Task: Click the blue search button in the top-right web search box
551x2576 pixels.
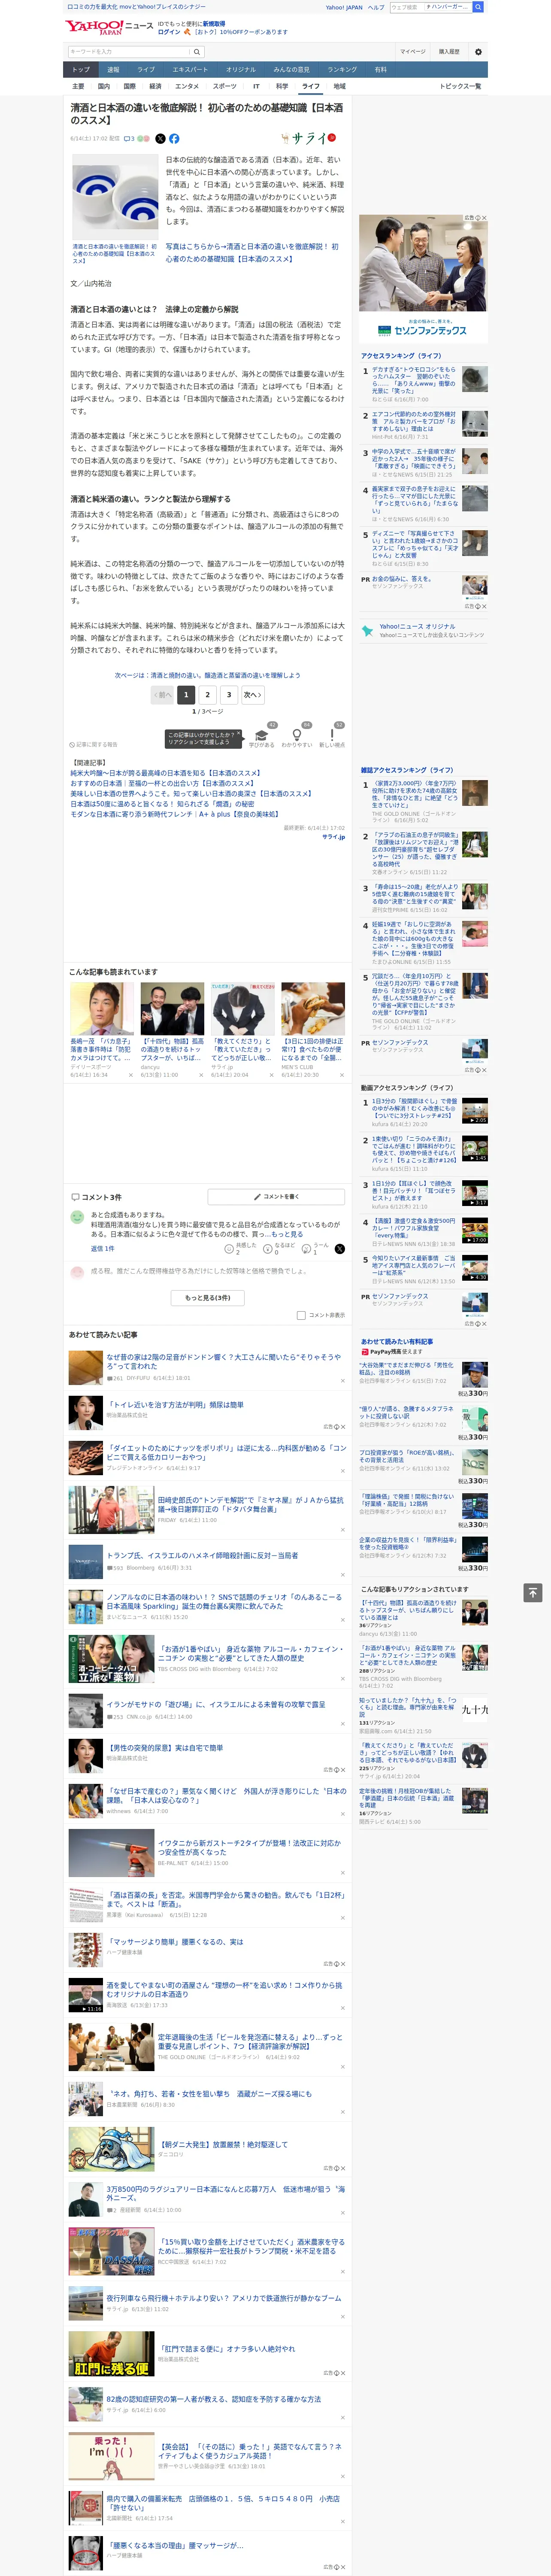Action: (478, 7)
